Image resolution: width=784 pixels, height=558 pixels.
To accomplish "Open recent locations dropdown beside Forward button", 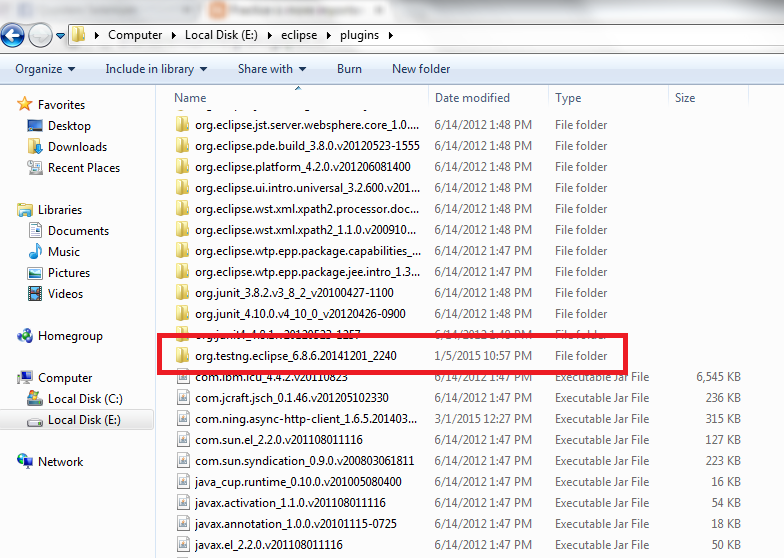I will point(60,36).
